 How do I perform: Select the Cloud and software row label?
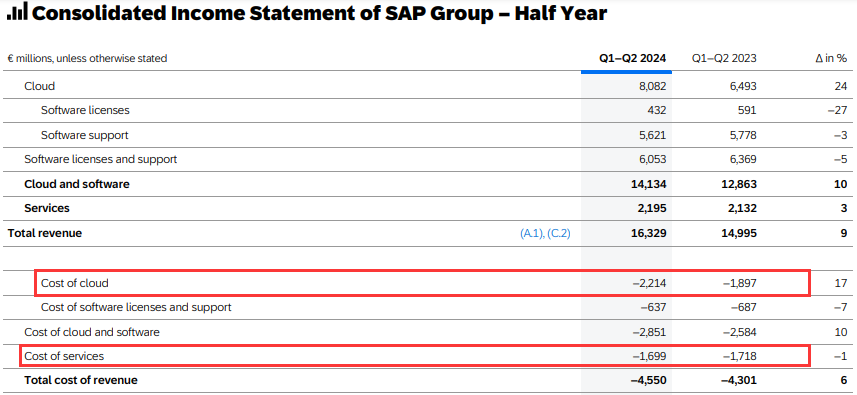click(77, 184)
